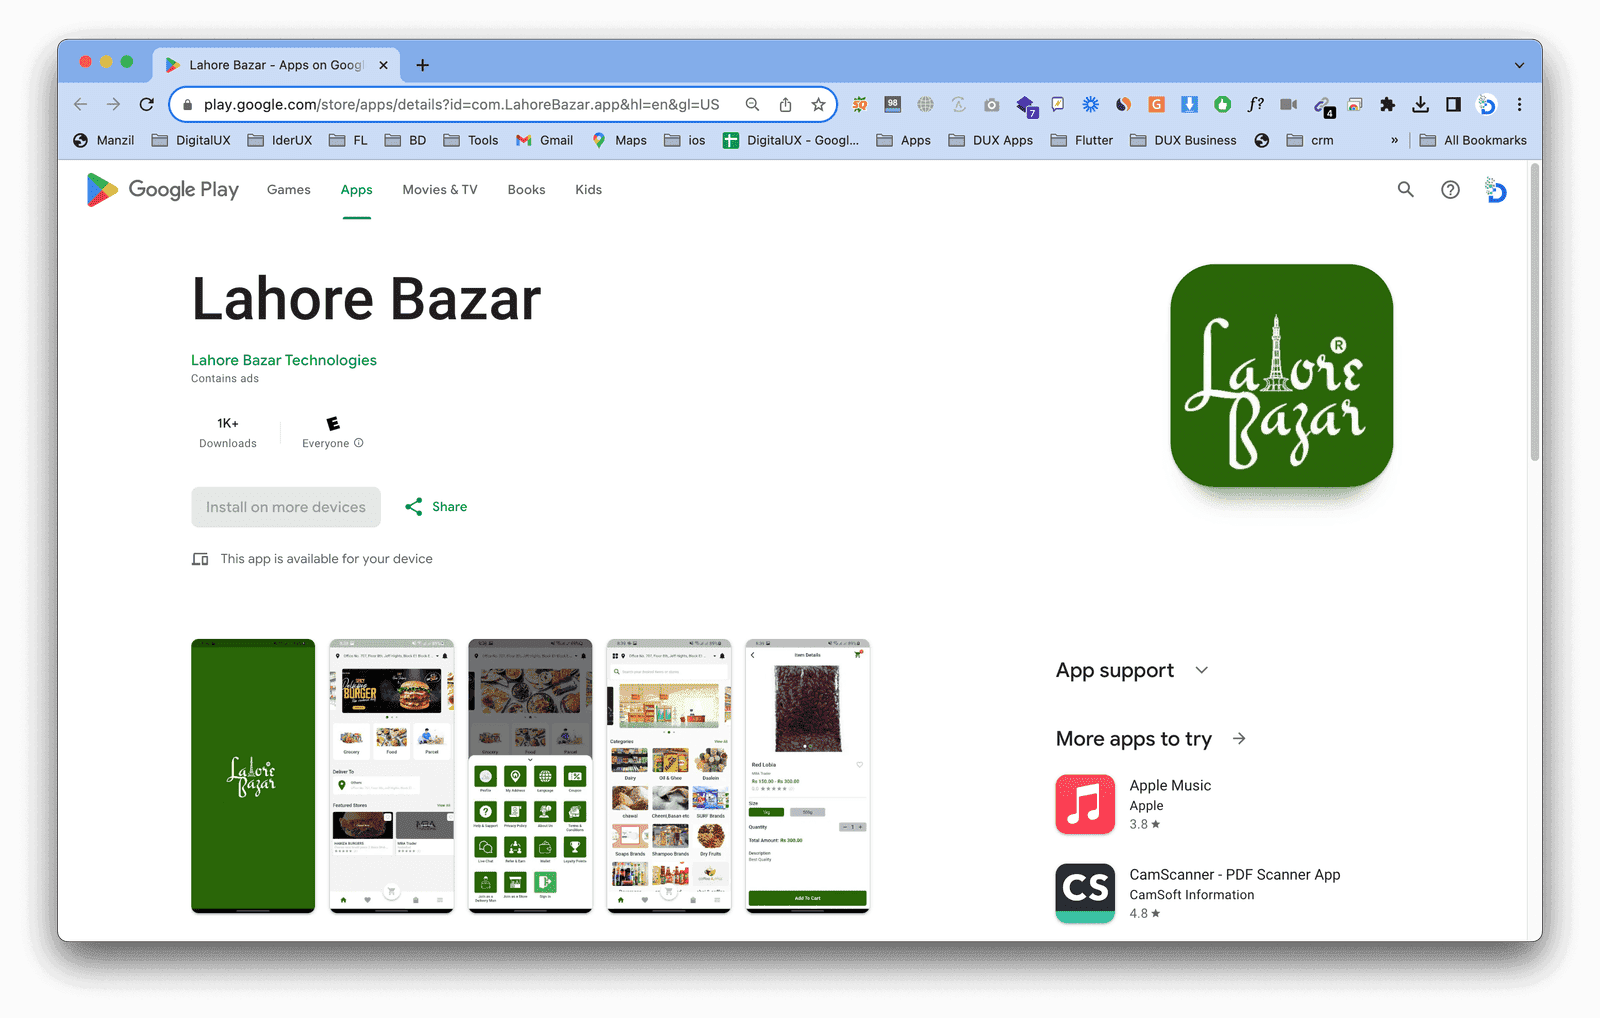Image resolution: width=1600 pixels, height=1018 pixels.
Task: Click the f? font finder extension icon
Action: [x=1255, y=104]
